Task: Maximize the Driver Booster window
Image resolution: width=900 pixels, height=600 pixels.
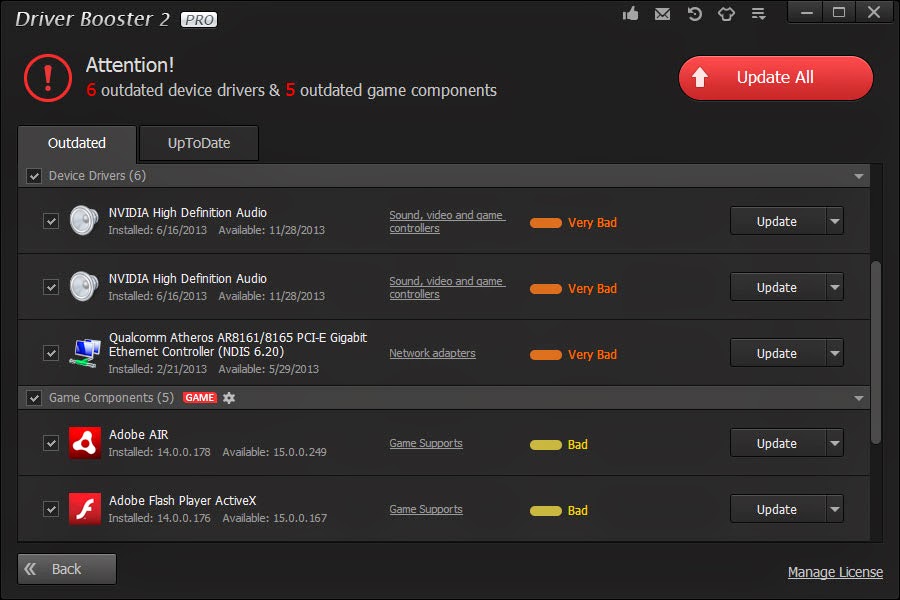Action: [x=839, y=12]
